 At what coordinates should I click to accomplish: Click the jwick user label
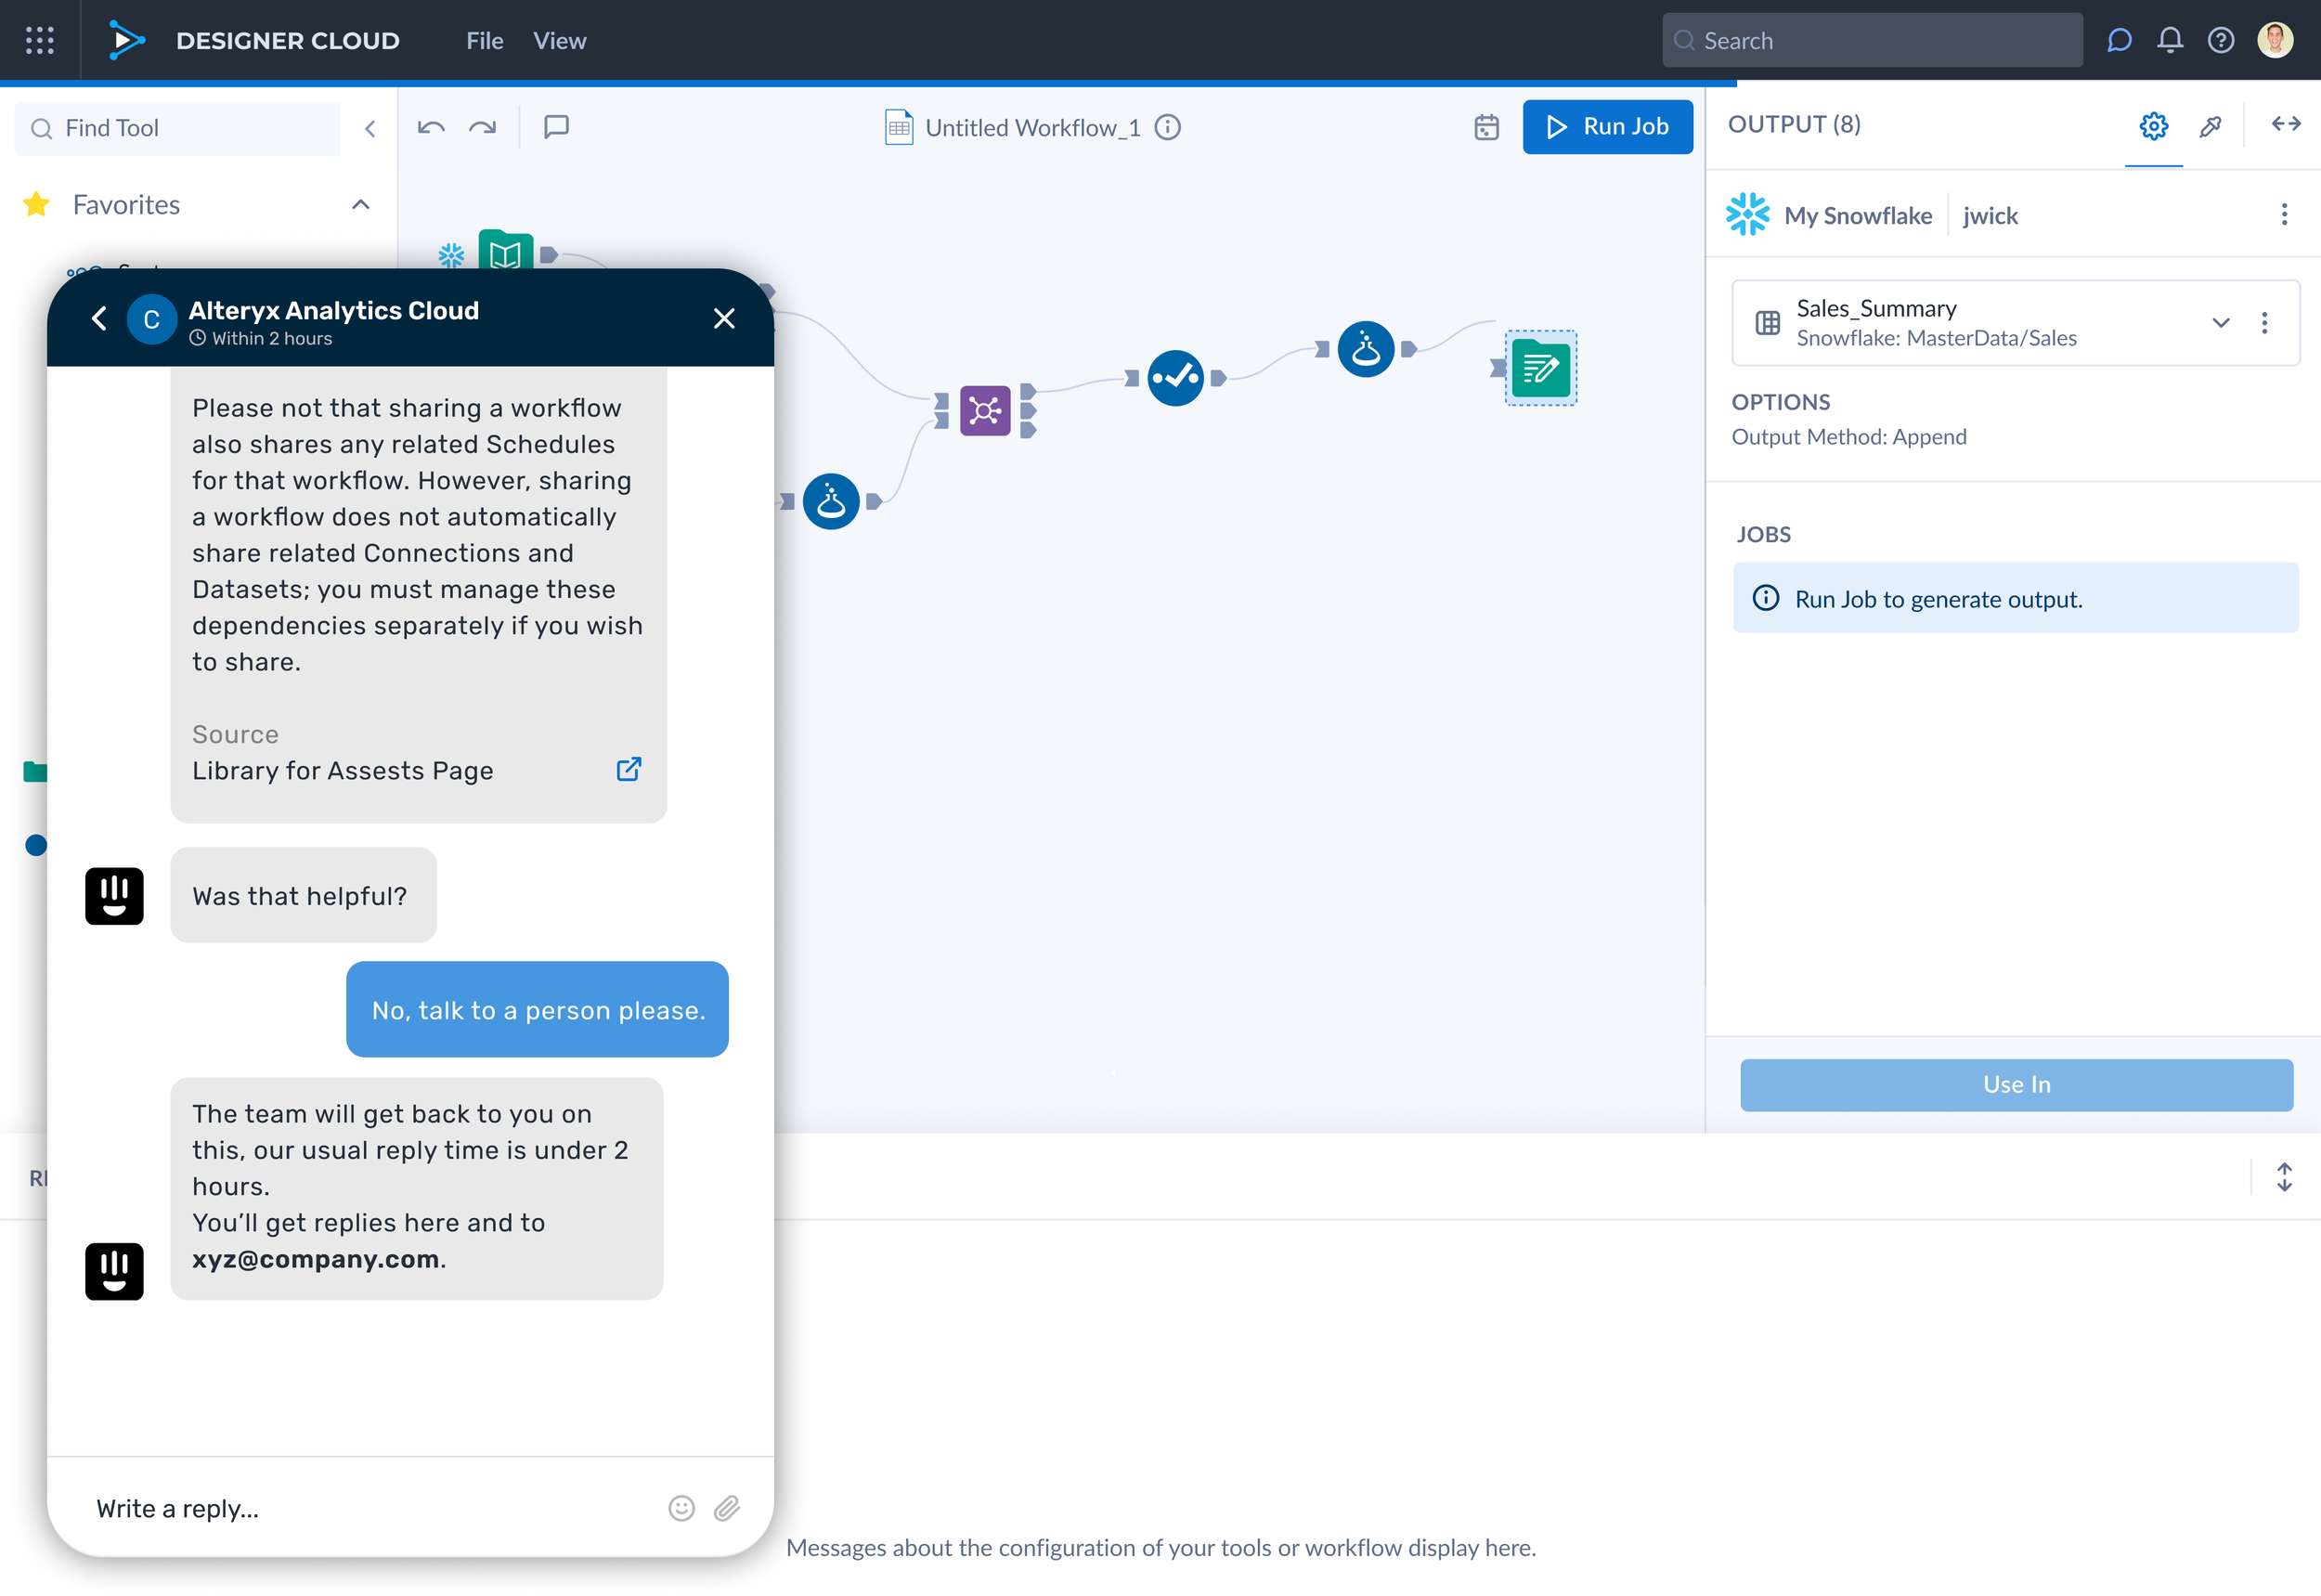pos(1990,216)
